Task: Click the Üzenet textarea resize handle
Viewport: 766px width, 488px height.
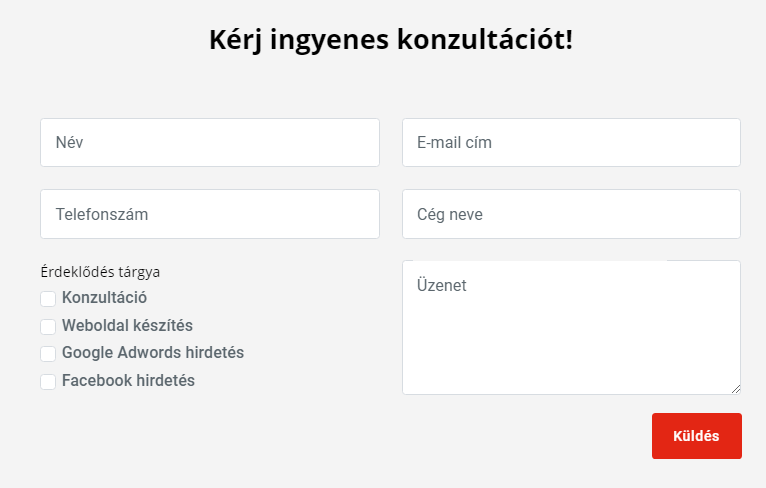Action: coord(735,389)
